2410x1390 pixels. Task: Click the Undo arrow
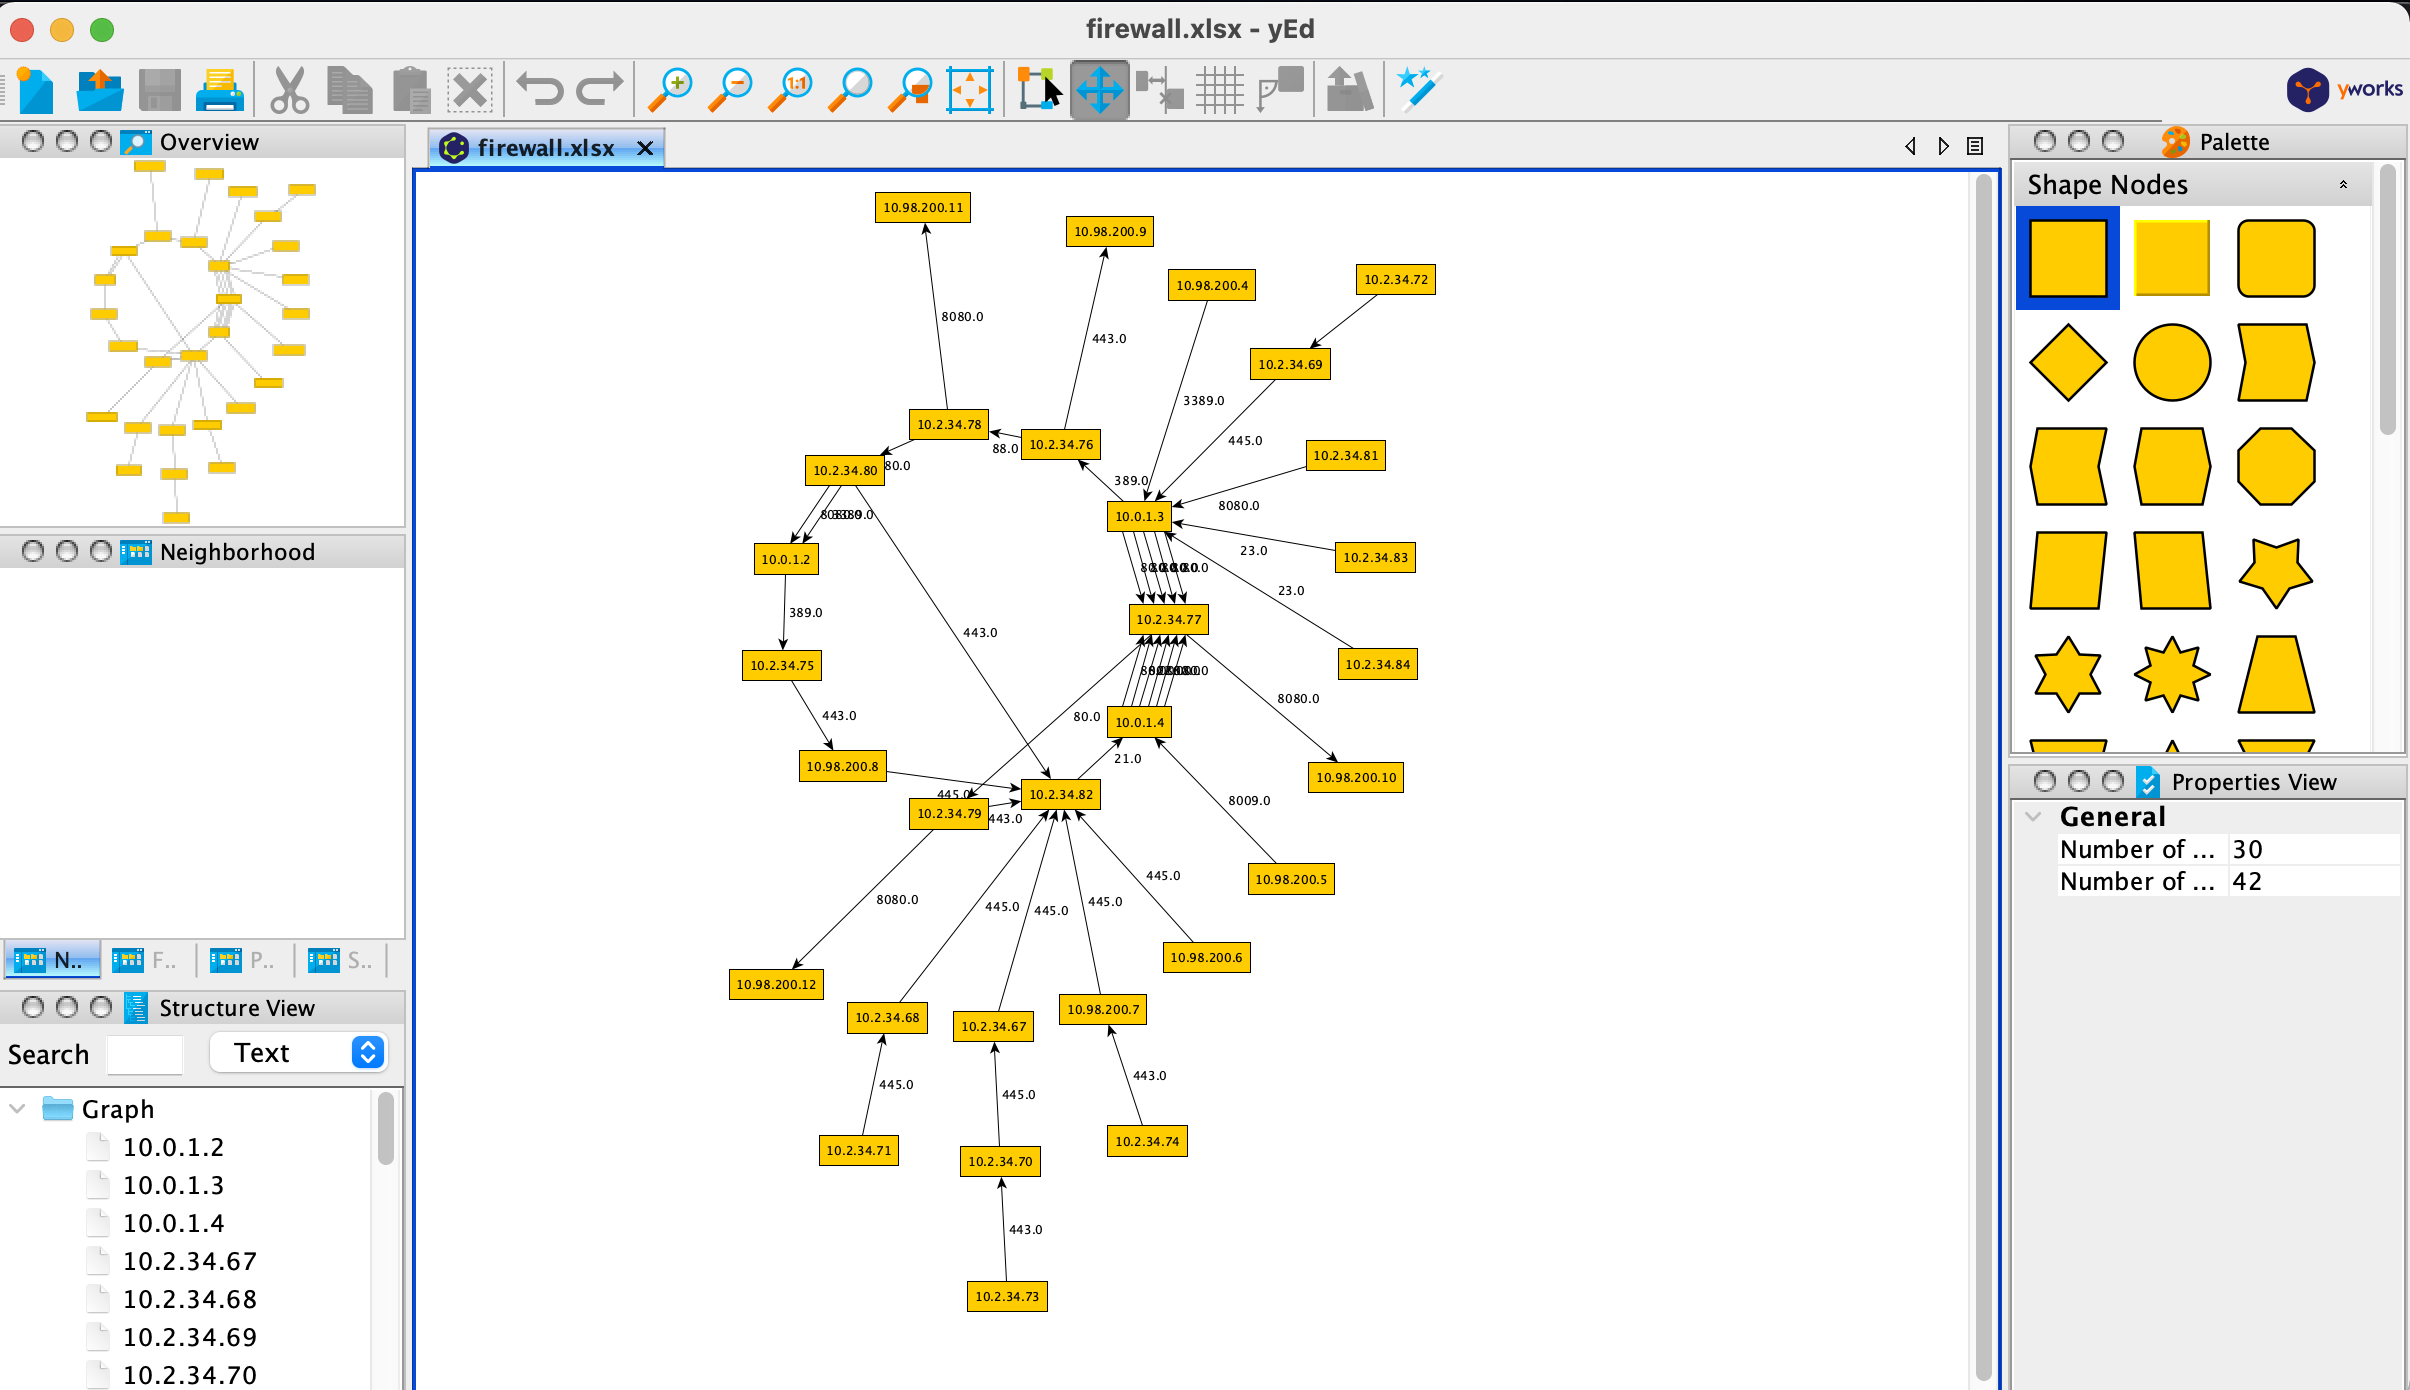tap(540, 90)
